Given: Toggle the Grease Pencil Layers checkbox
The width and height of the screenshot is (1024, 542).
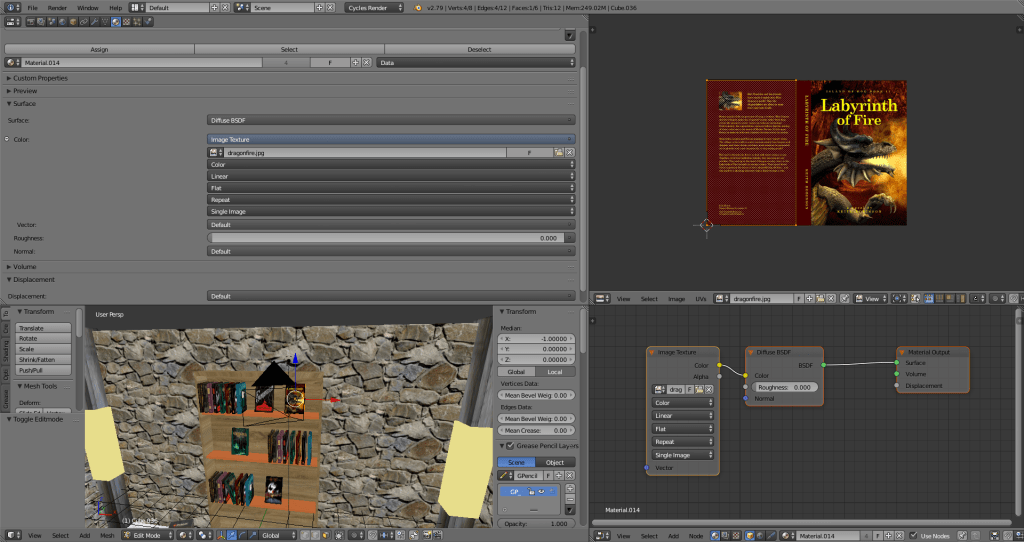Looking at the screenshot, I should coord(509,445).
